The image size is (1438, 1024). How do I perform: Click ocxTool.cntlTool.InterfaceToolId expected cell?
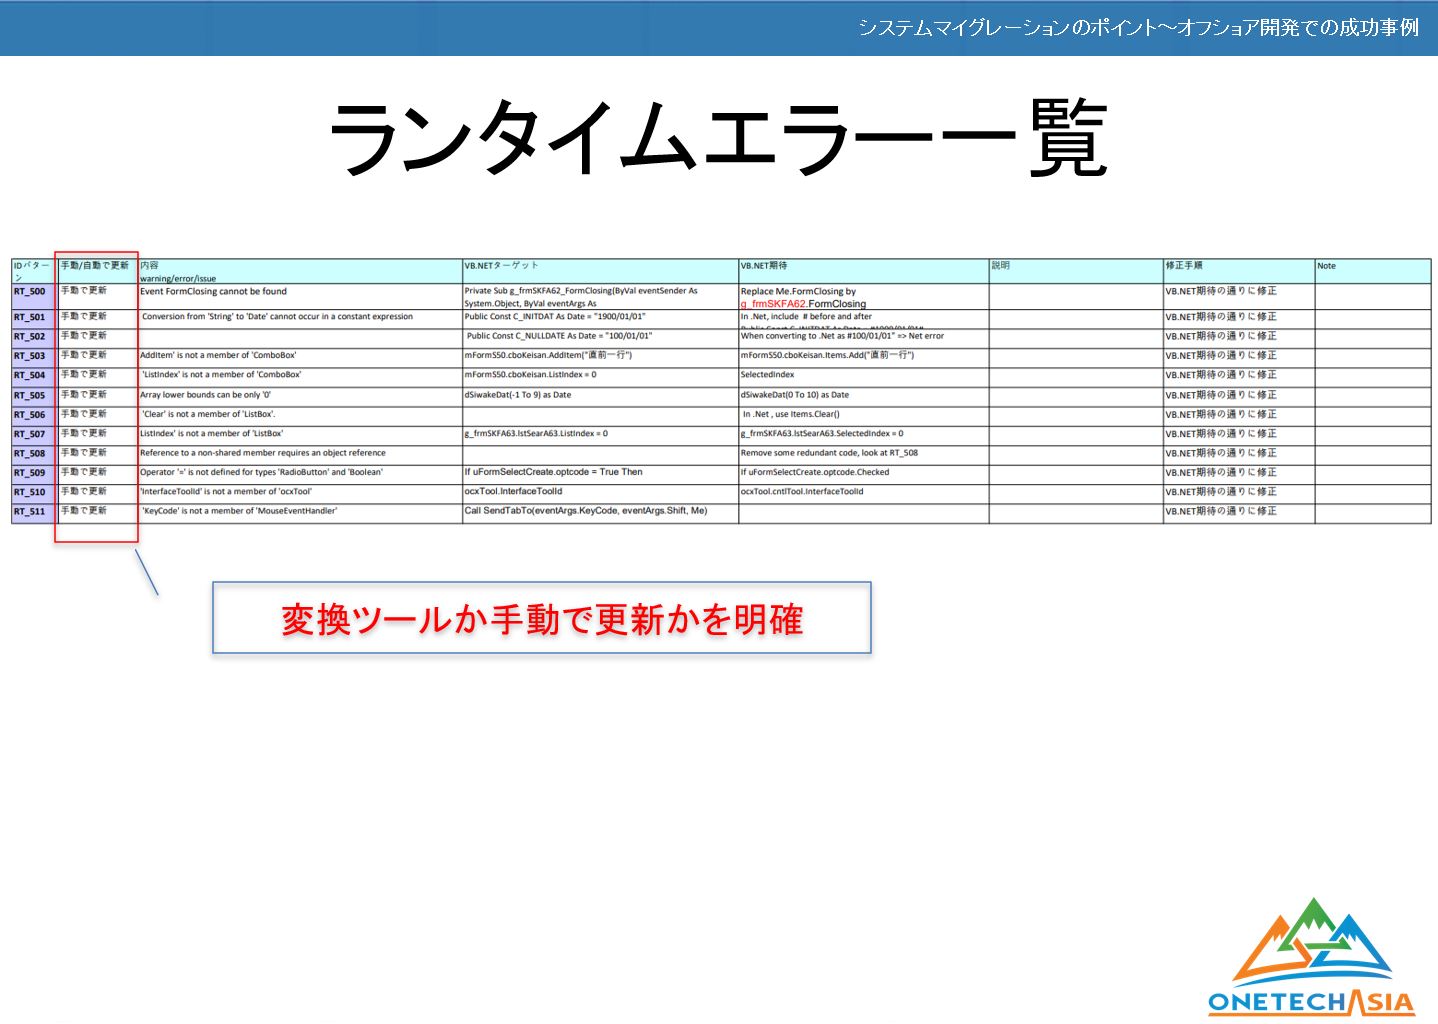tap(864, 493)
